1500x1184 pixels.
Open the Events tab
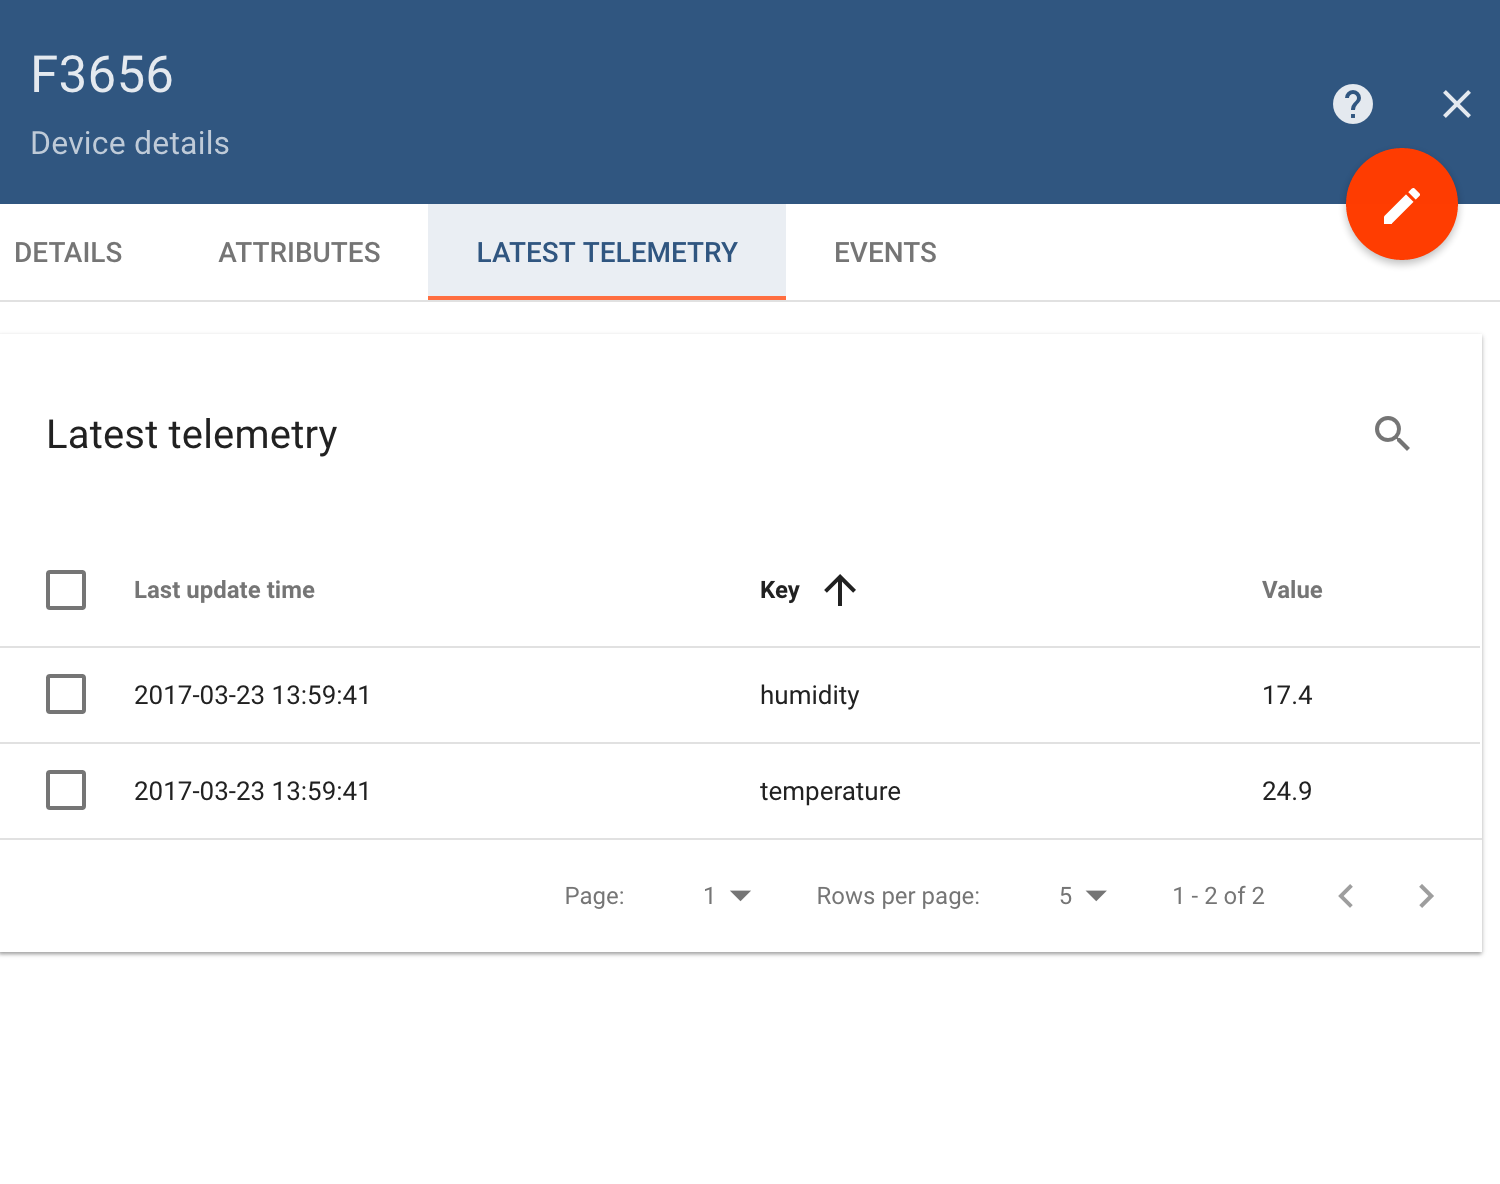(885, 252)
